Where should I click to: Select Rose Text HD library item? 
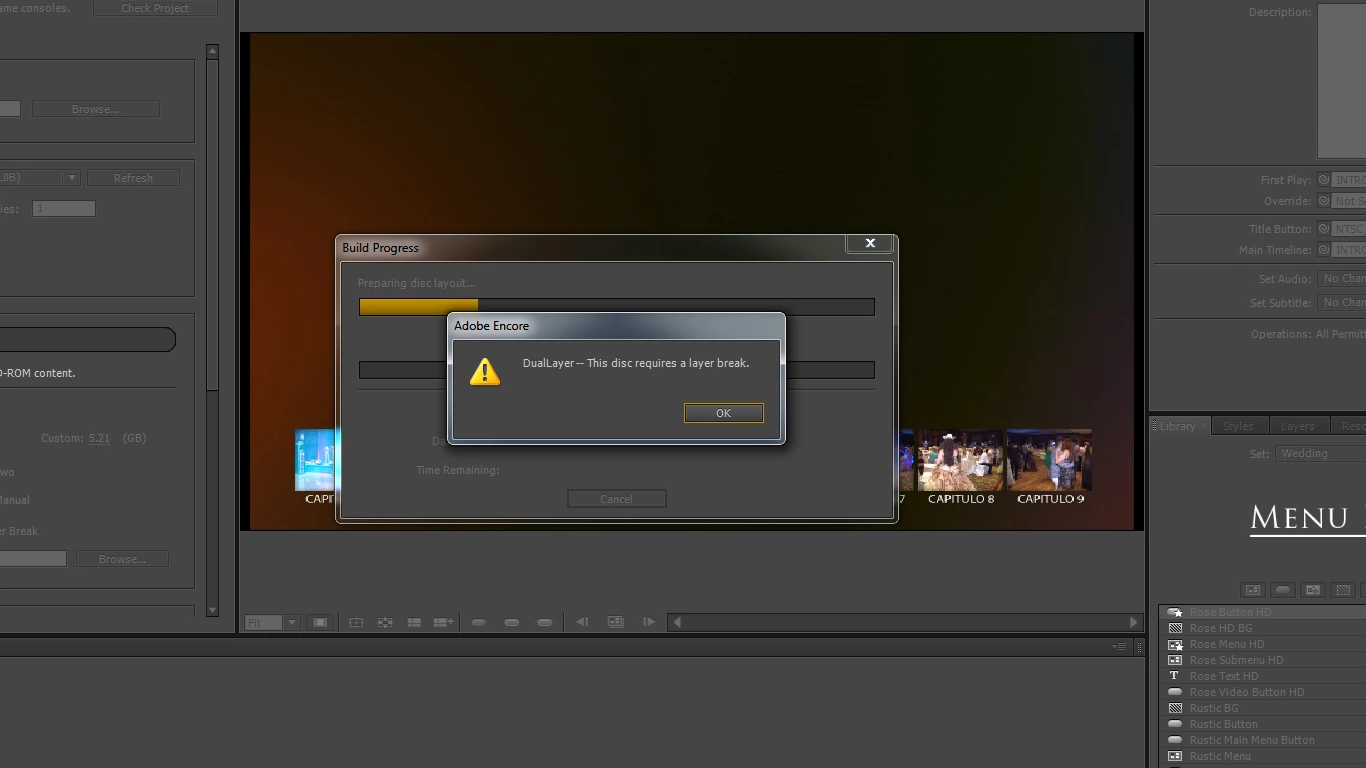[1262, 676]
